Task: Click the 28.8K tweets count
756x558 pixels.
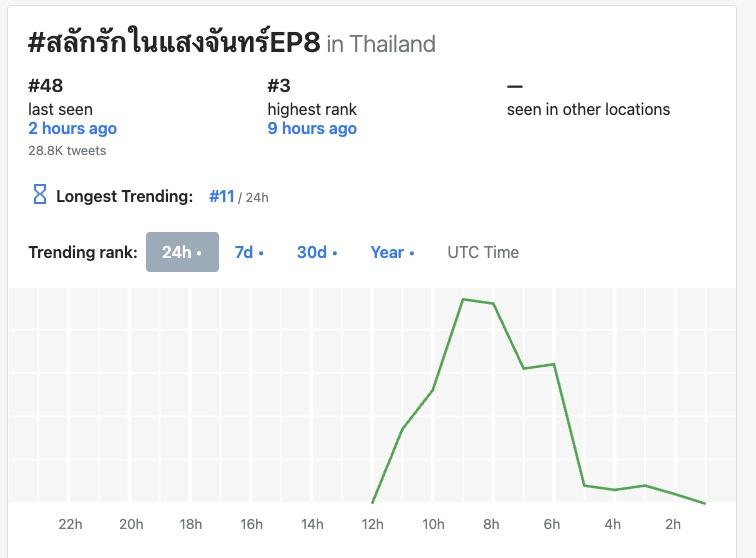Action: [x=67, y=151]
